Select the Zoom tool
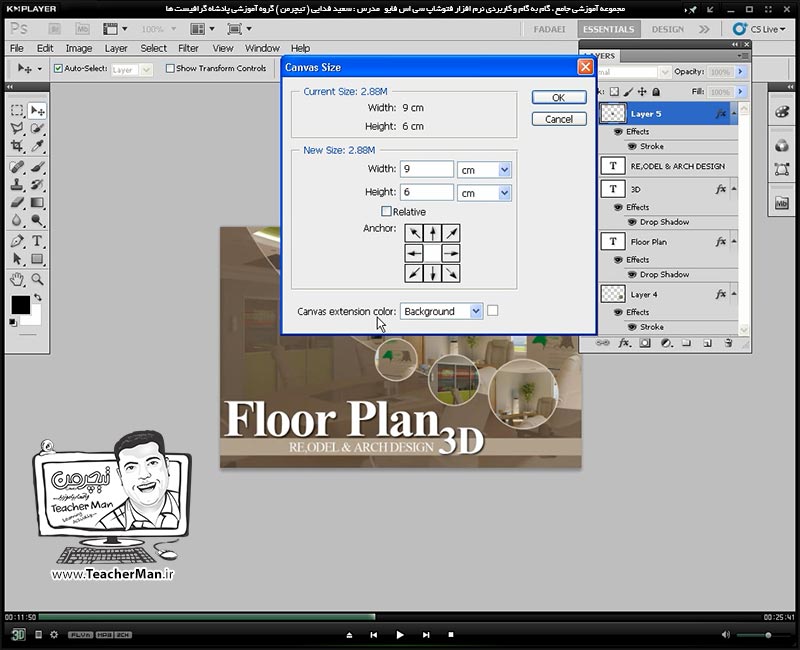The image size is (800, 650). (37, 279)
